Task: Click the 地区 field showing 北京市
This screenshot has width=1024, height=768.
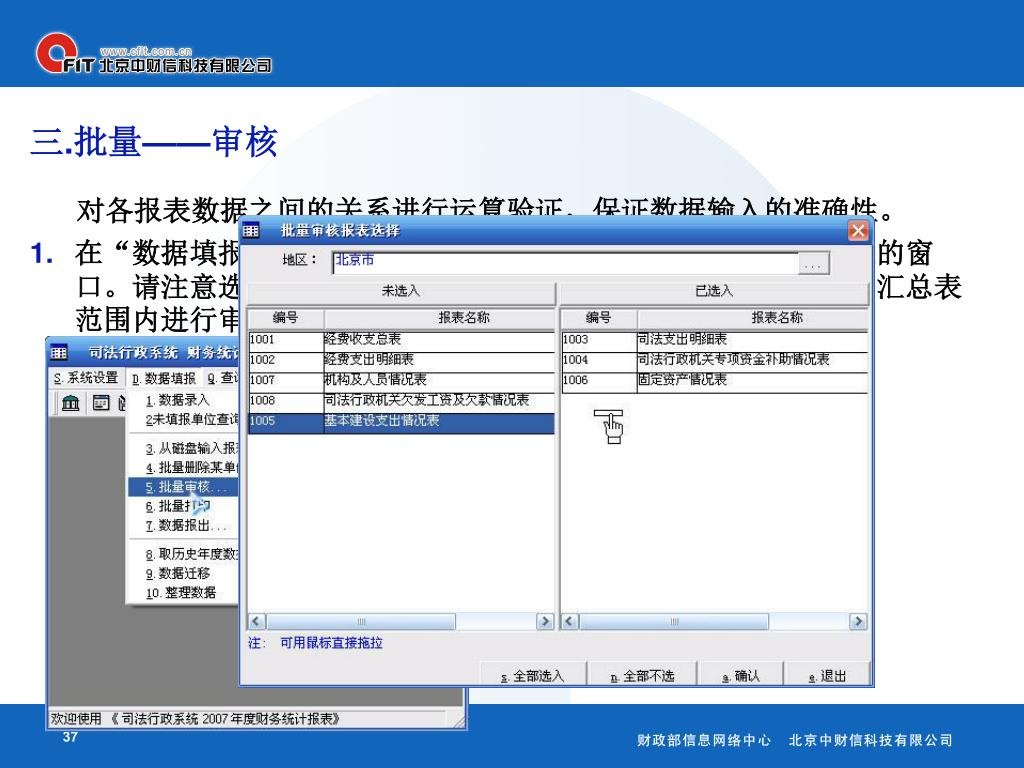Action: tap(566, 263)
